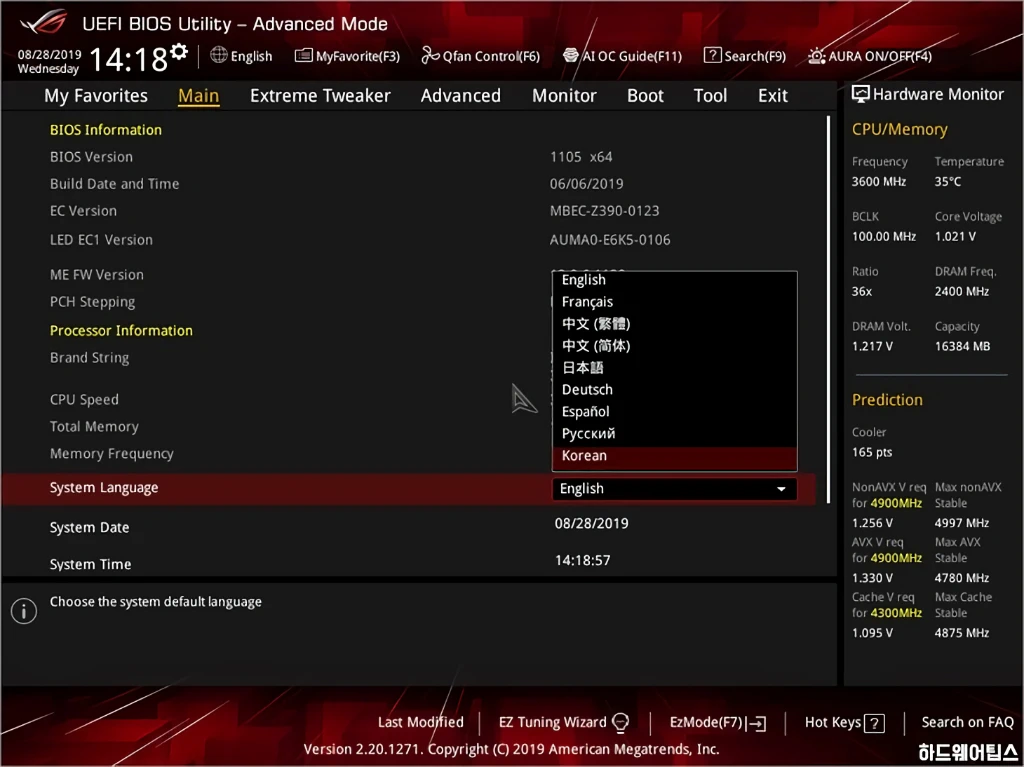The image size is (1024, 767).
Task: Switch to the Boot tab
Action: click(x=645, y=96)
